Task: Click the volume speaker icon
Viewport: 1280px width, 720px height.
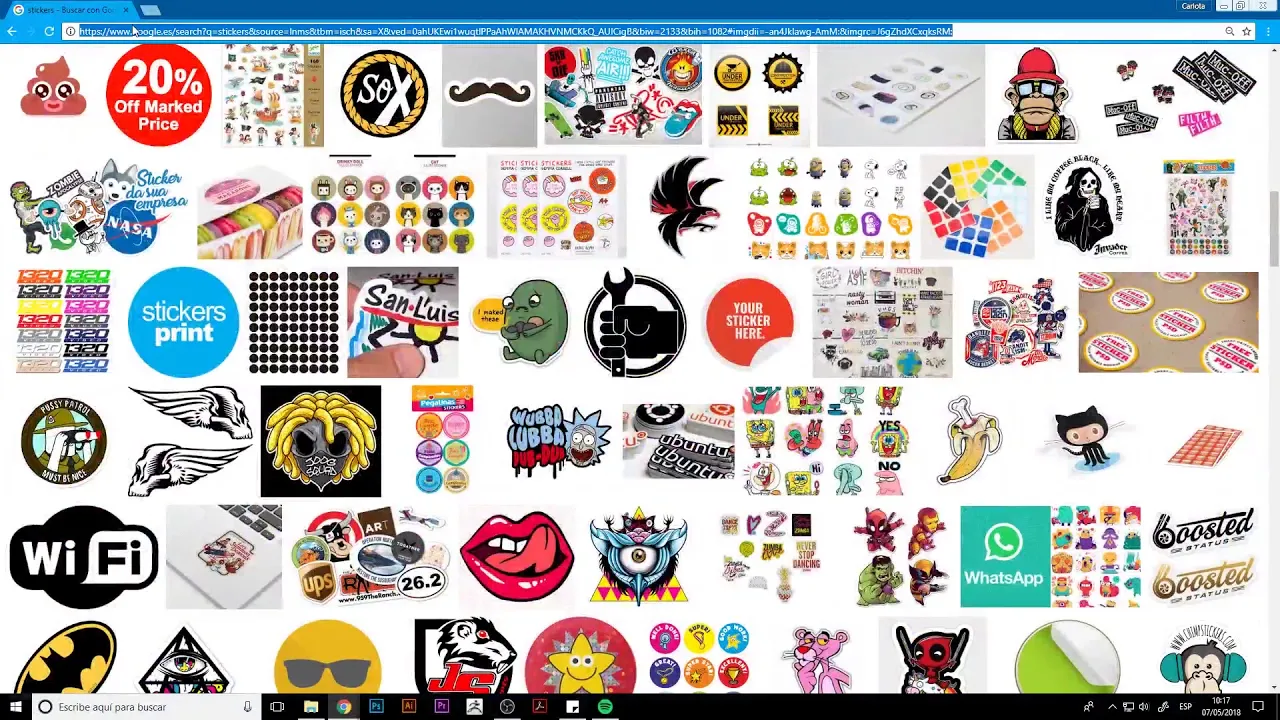Action: tap(1144, 707)
